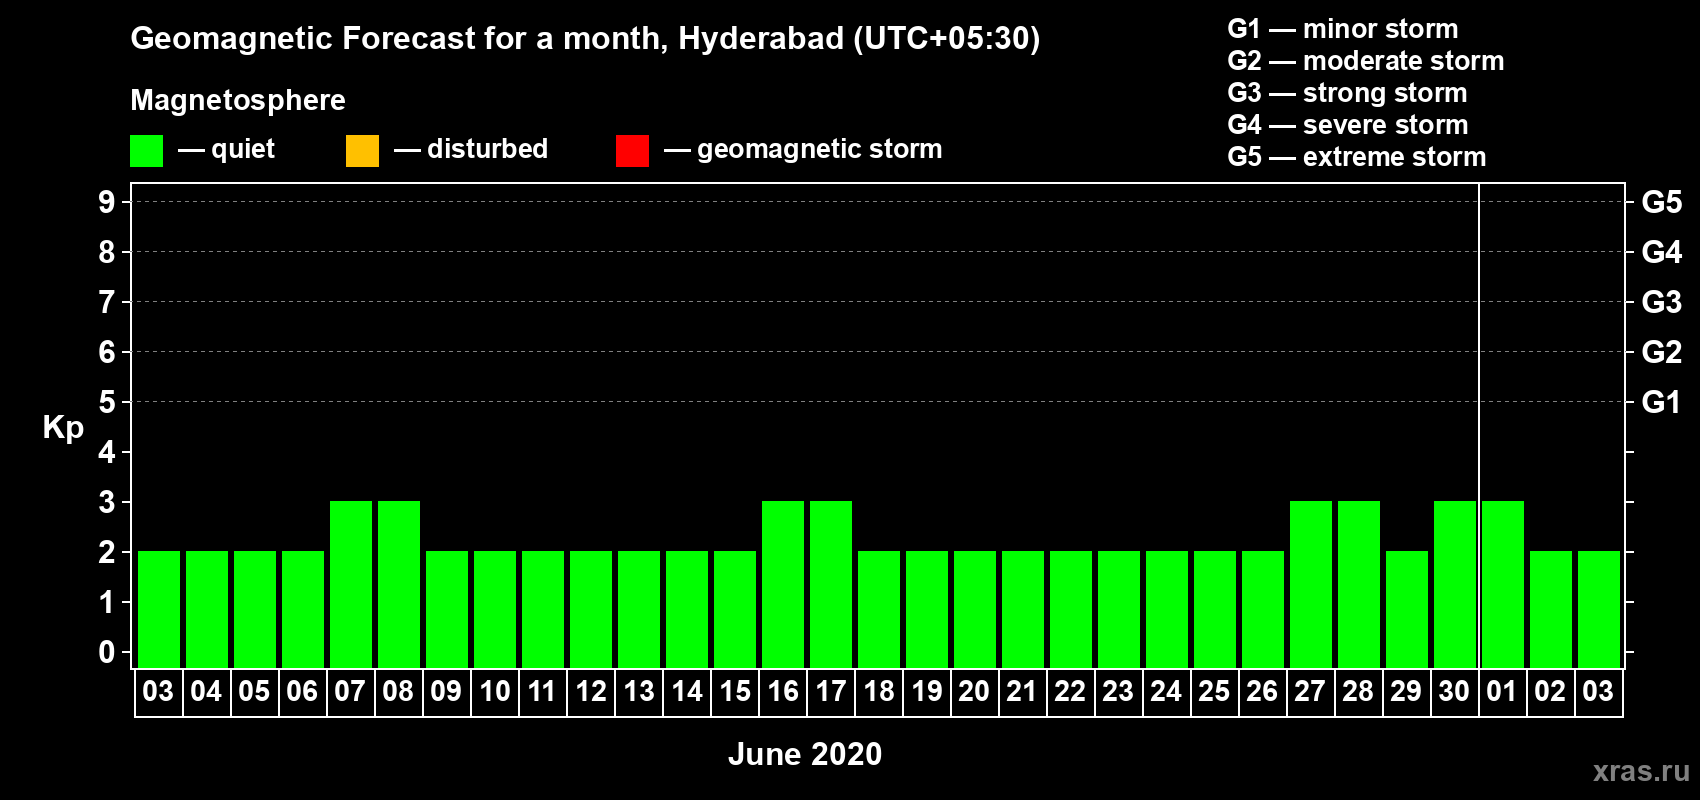The image size is (1700, 800).
Task: Click the 'G5 — extreme storm' legend line
Action: (1357, 157)
